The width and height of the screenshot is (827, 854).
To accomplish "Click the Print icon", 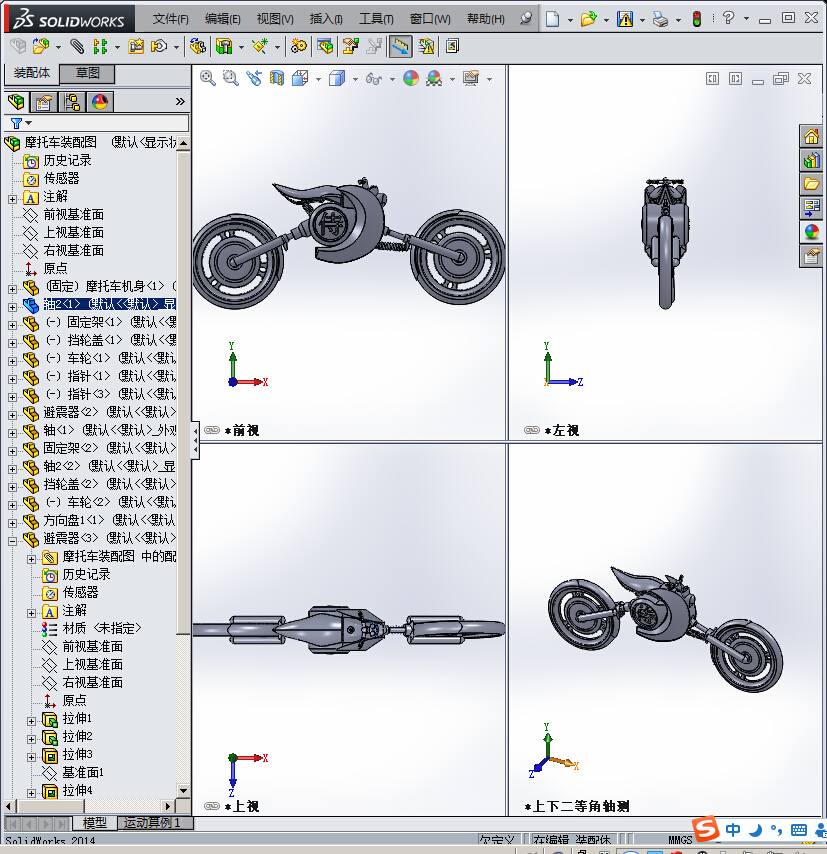I will click(660, 20).
